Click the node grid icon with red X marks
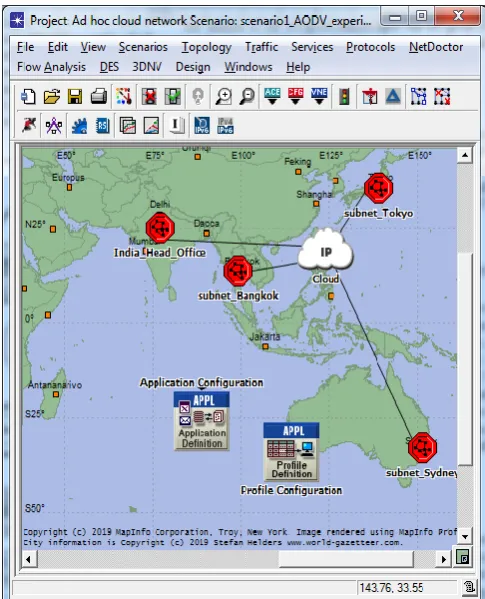This screenshot has height=599, width=485. [442, 97]
